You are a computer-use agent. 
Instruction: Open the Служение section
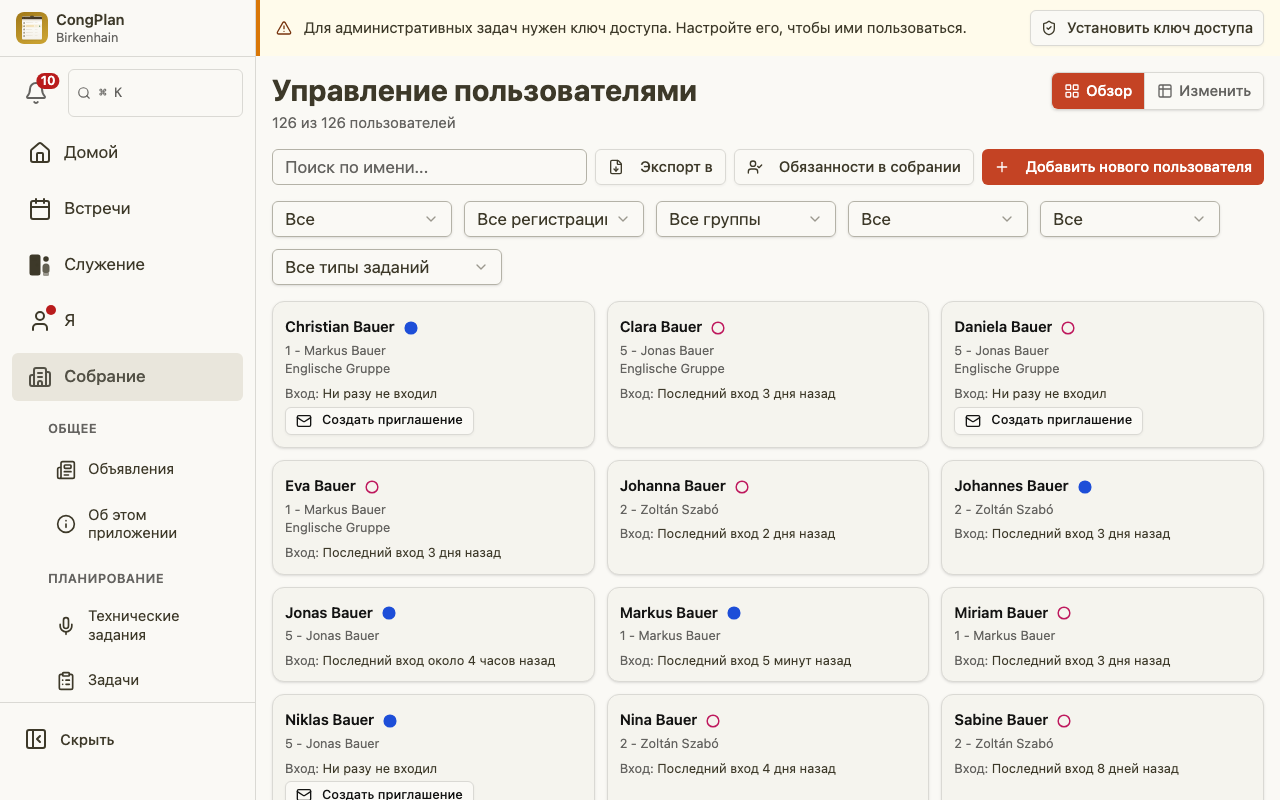[x=127, y=264]
